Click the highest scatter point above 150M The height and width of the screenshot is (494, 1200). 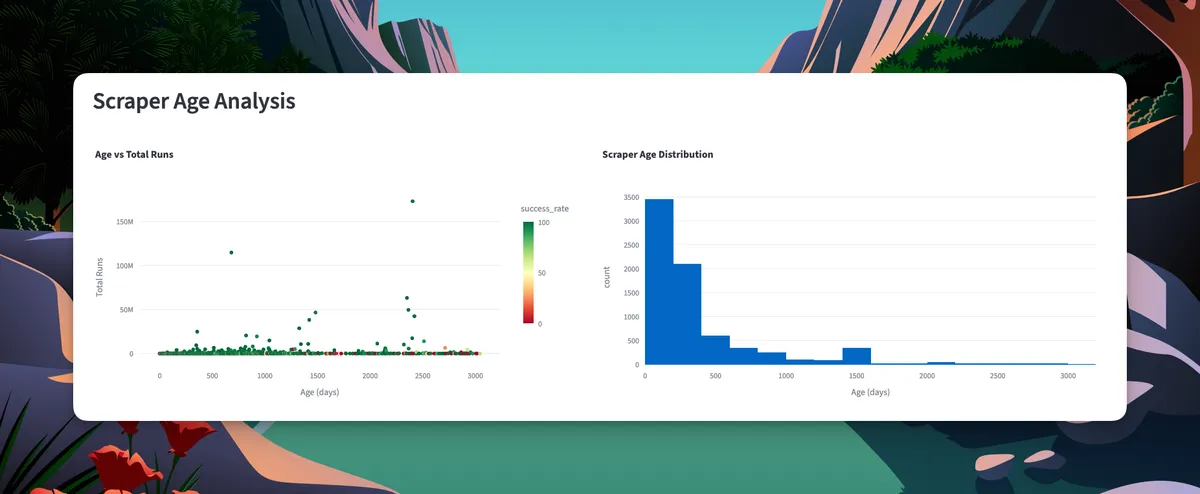pyautogui.click(x=412, y=201)
